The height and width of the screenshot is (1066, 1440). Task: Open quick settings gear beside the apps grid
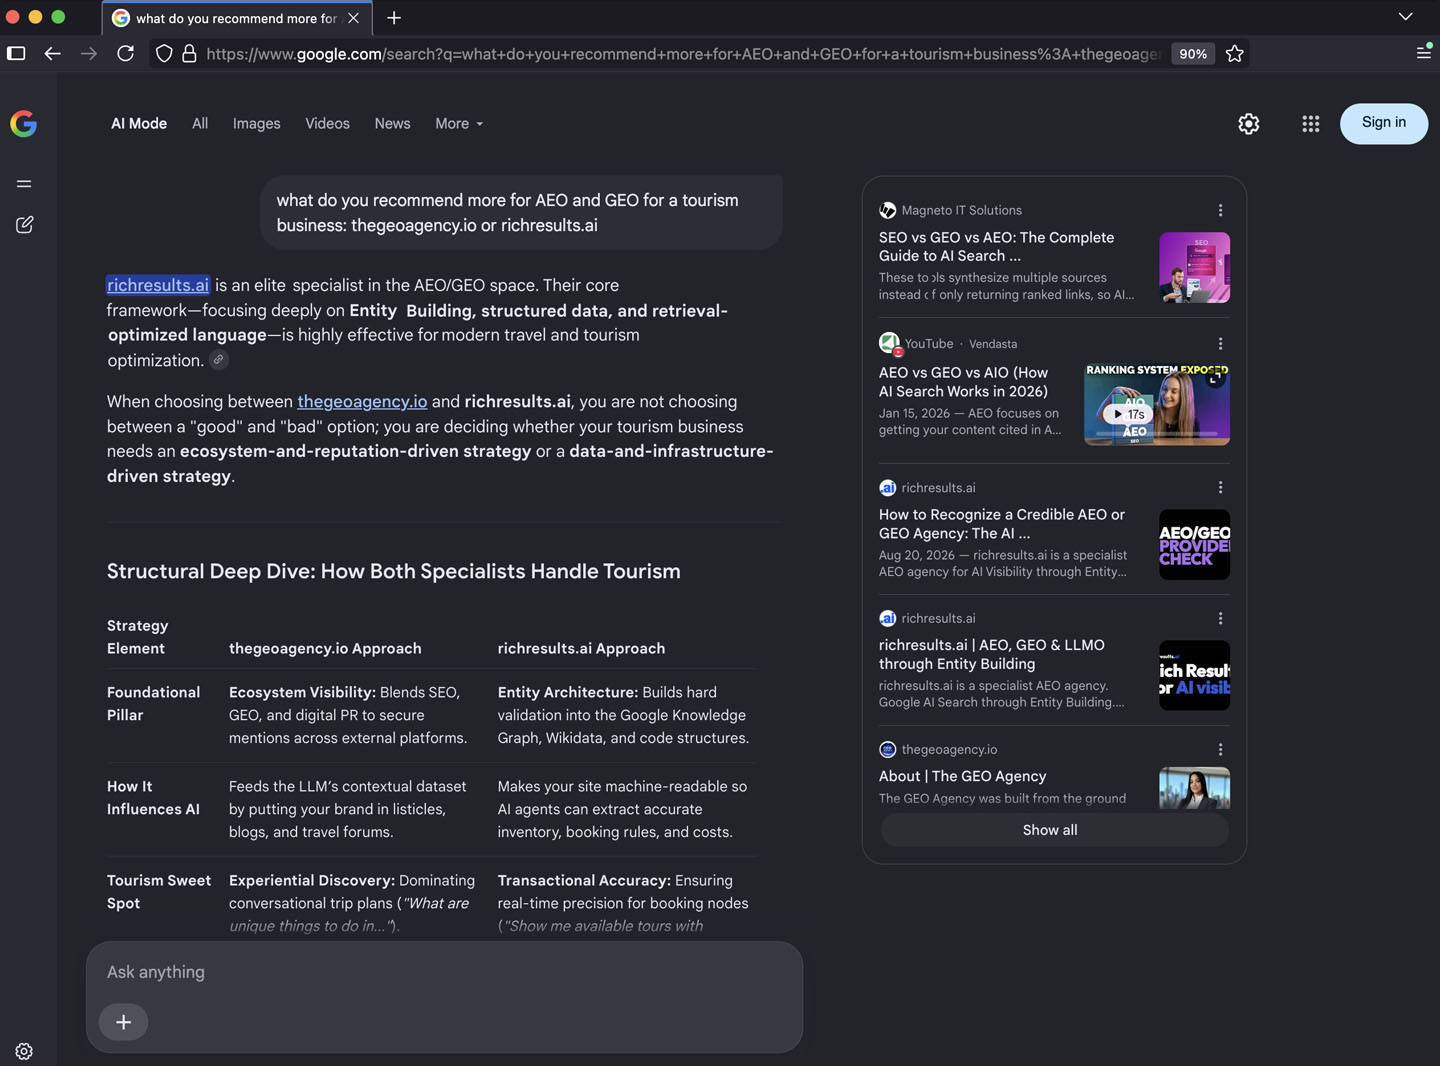1248,124
